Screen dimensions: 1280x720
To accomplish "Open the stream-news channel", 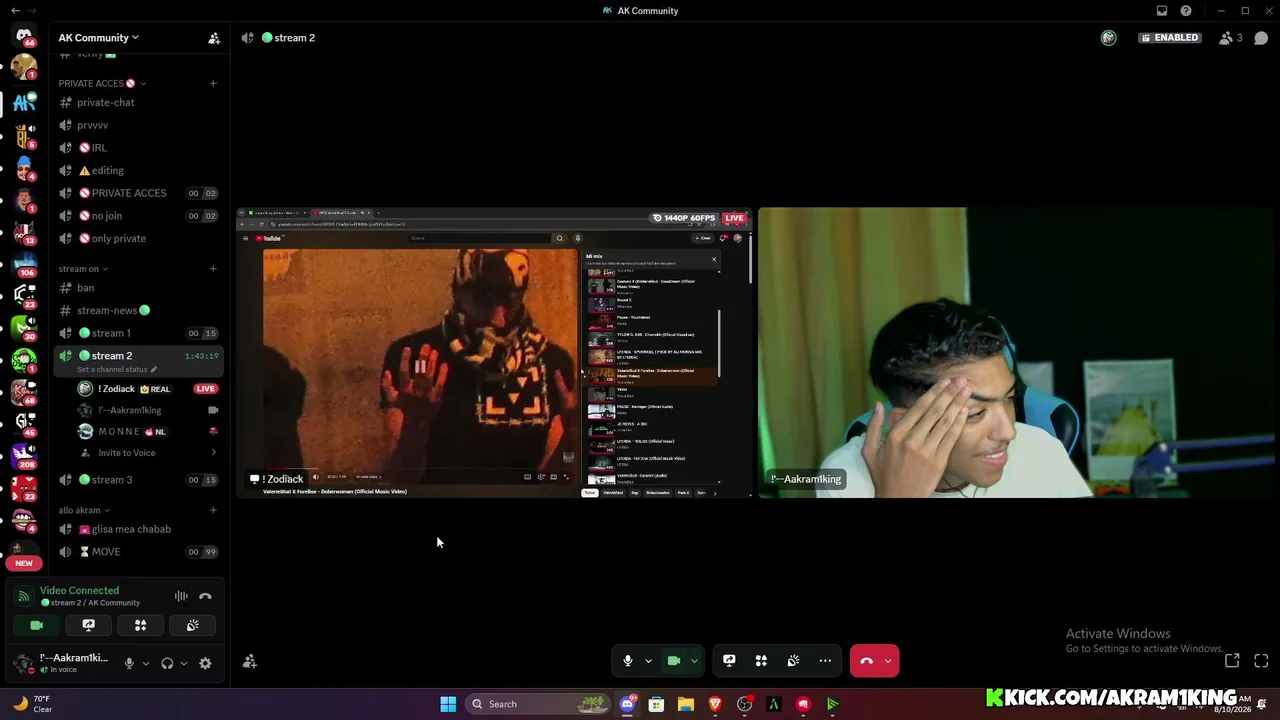I will point(138,310).
